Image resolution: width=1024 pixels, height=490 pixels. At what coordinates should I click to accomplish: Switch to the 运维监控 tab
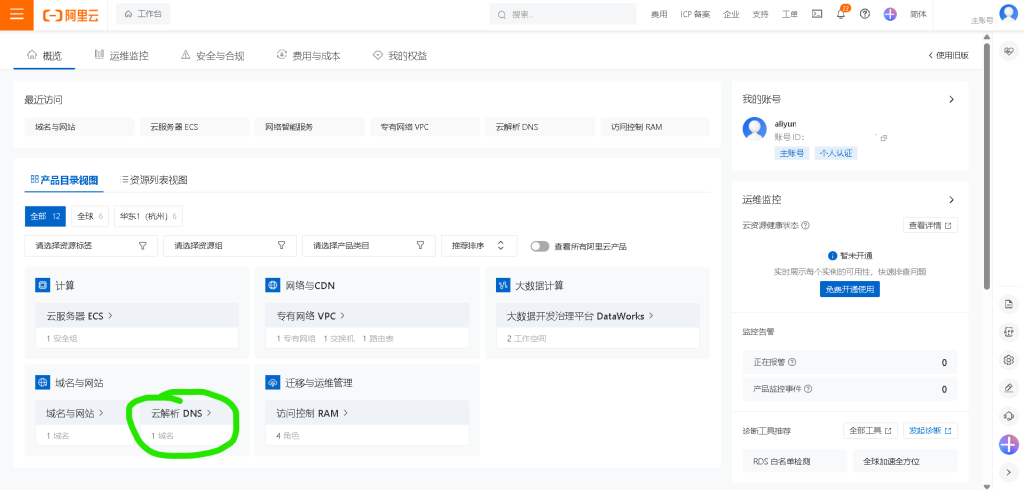pyautogui.click(x=121, y=56)
